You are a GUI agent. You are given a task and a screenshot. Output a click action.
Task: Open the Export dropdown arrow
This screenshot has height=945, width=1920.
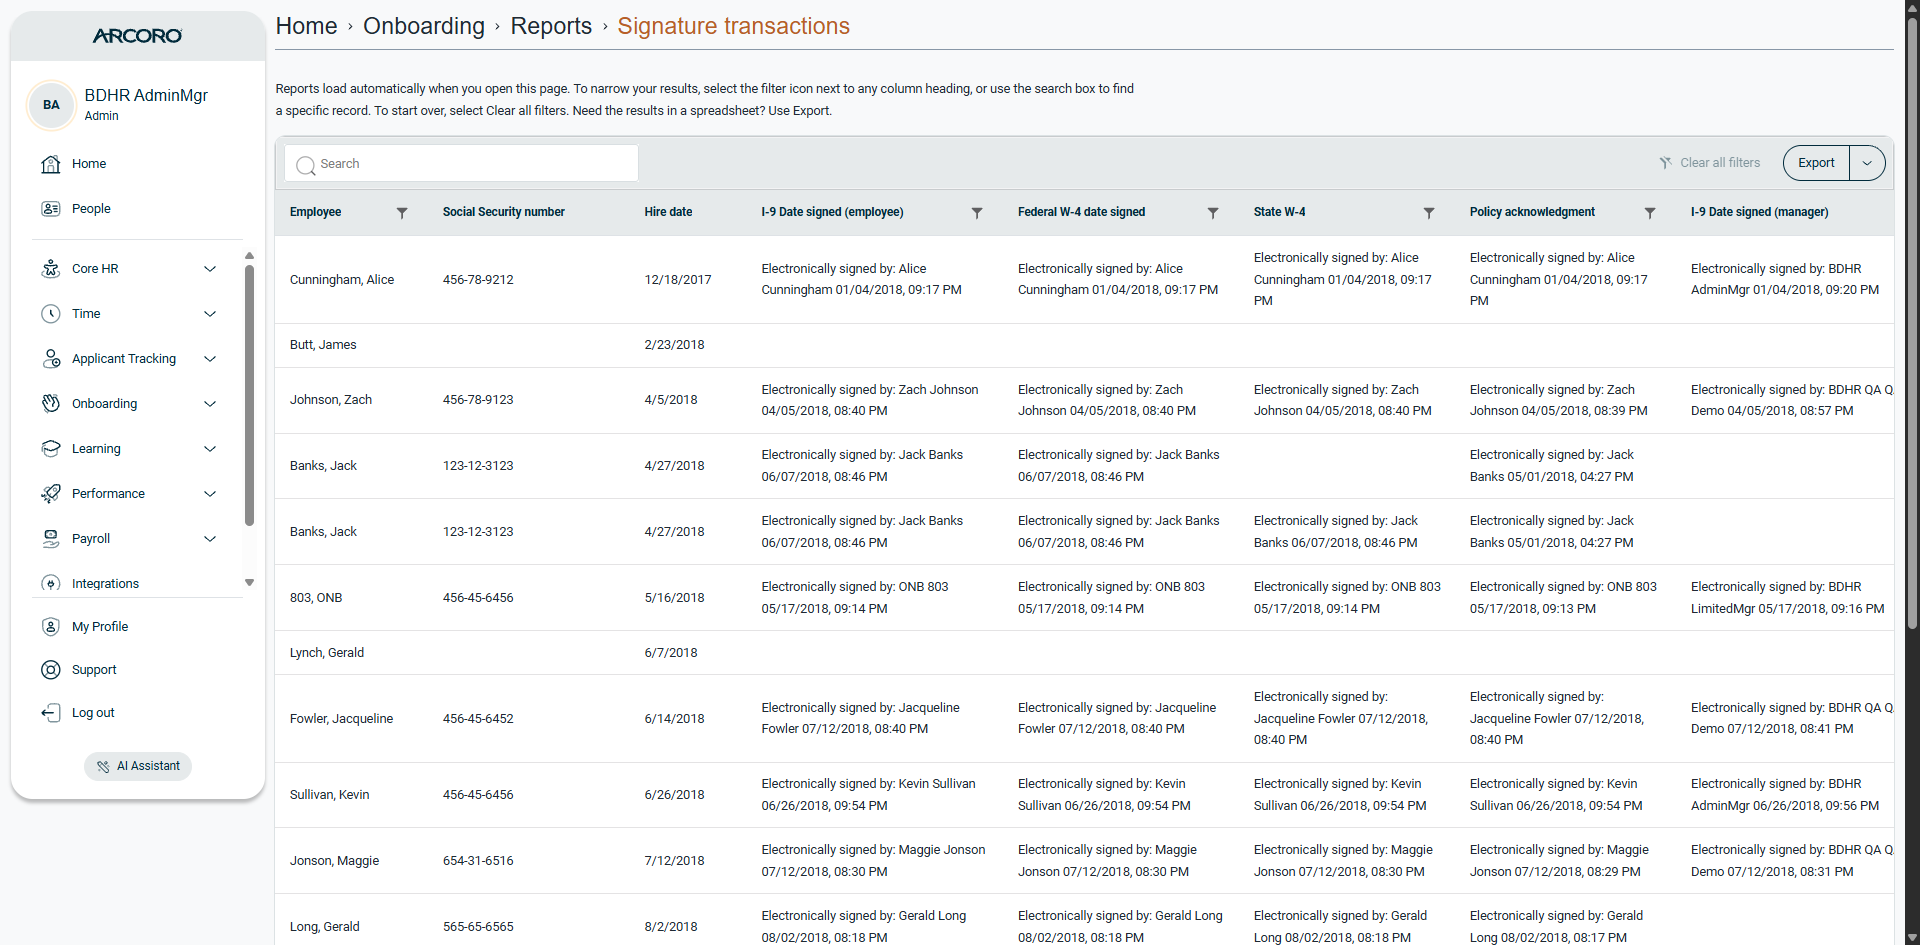[x=1867, y=163]
